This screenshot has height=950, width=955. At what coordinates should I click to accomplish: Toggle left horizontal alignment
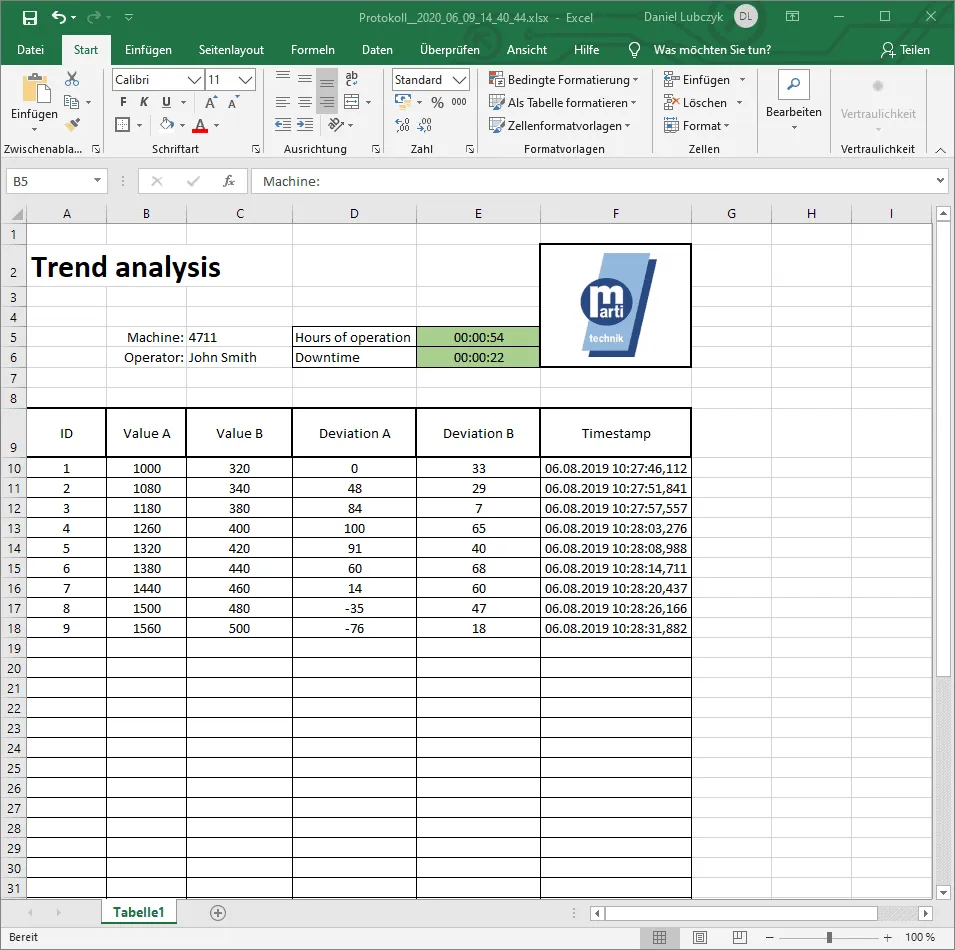tap(283, 102)
